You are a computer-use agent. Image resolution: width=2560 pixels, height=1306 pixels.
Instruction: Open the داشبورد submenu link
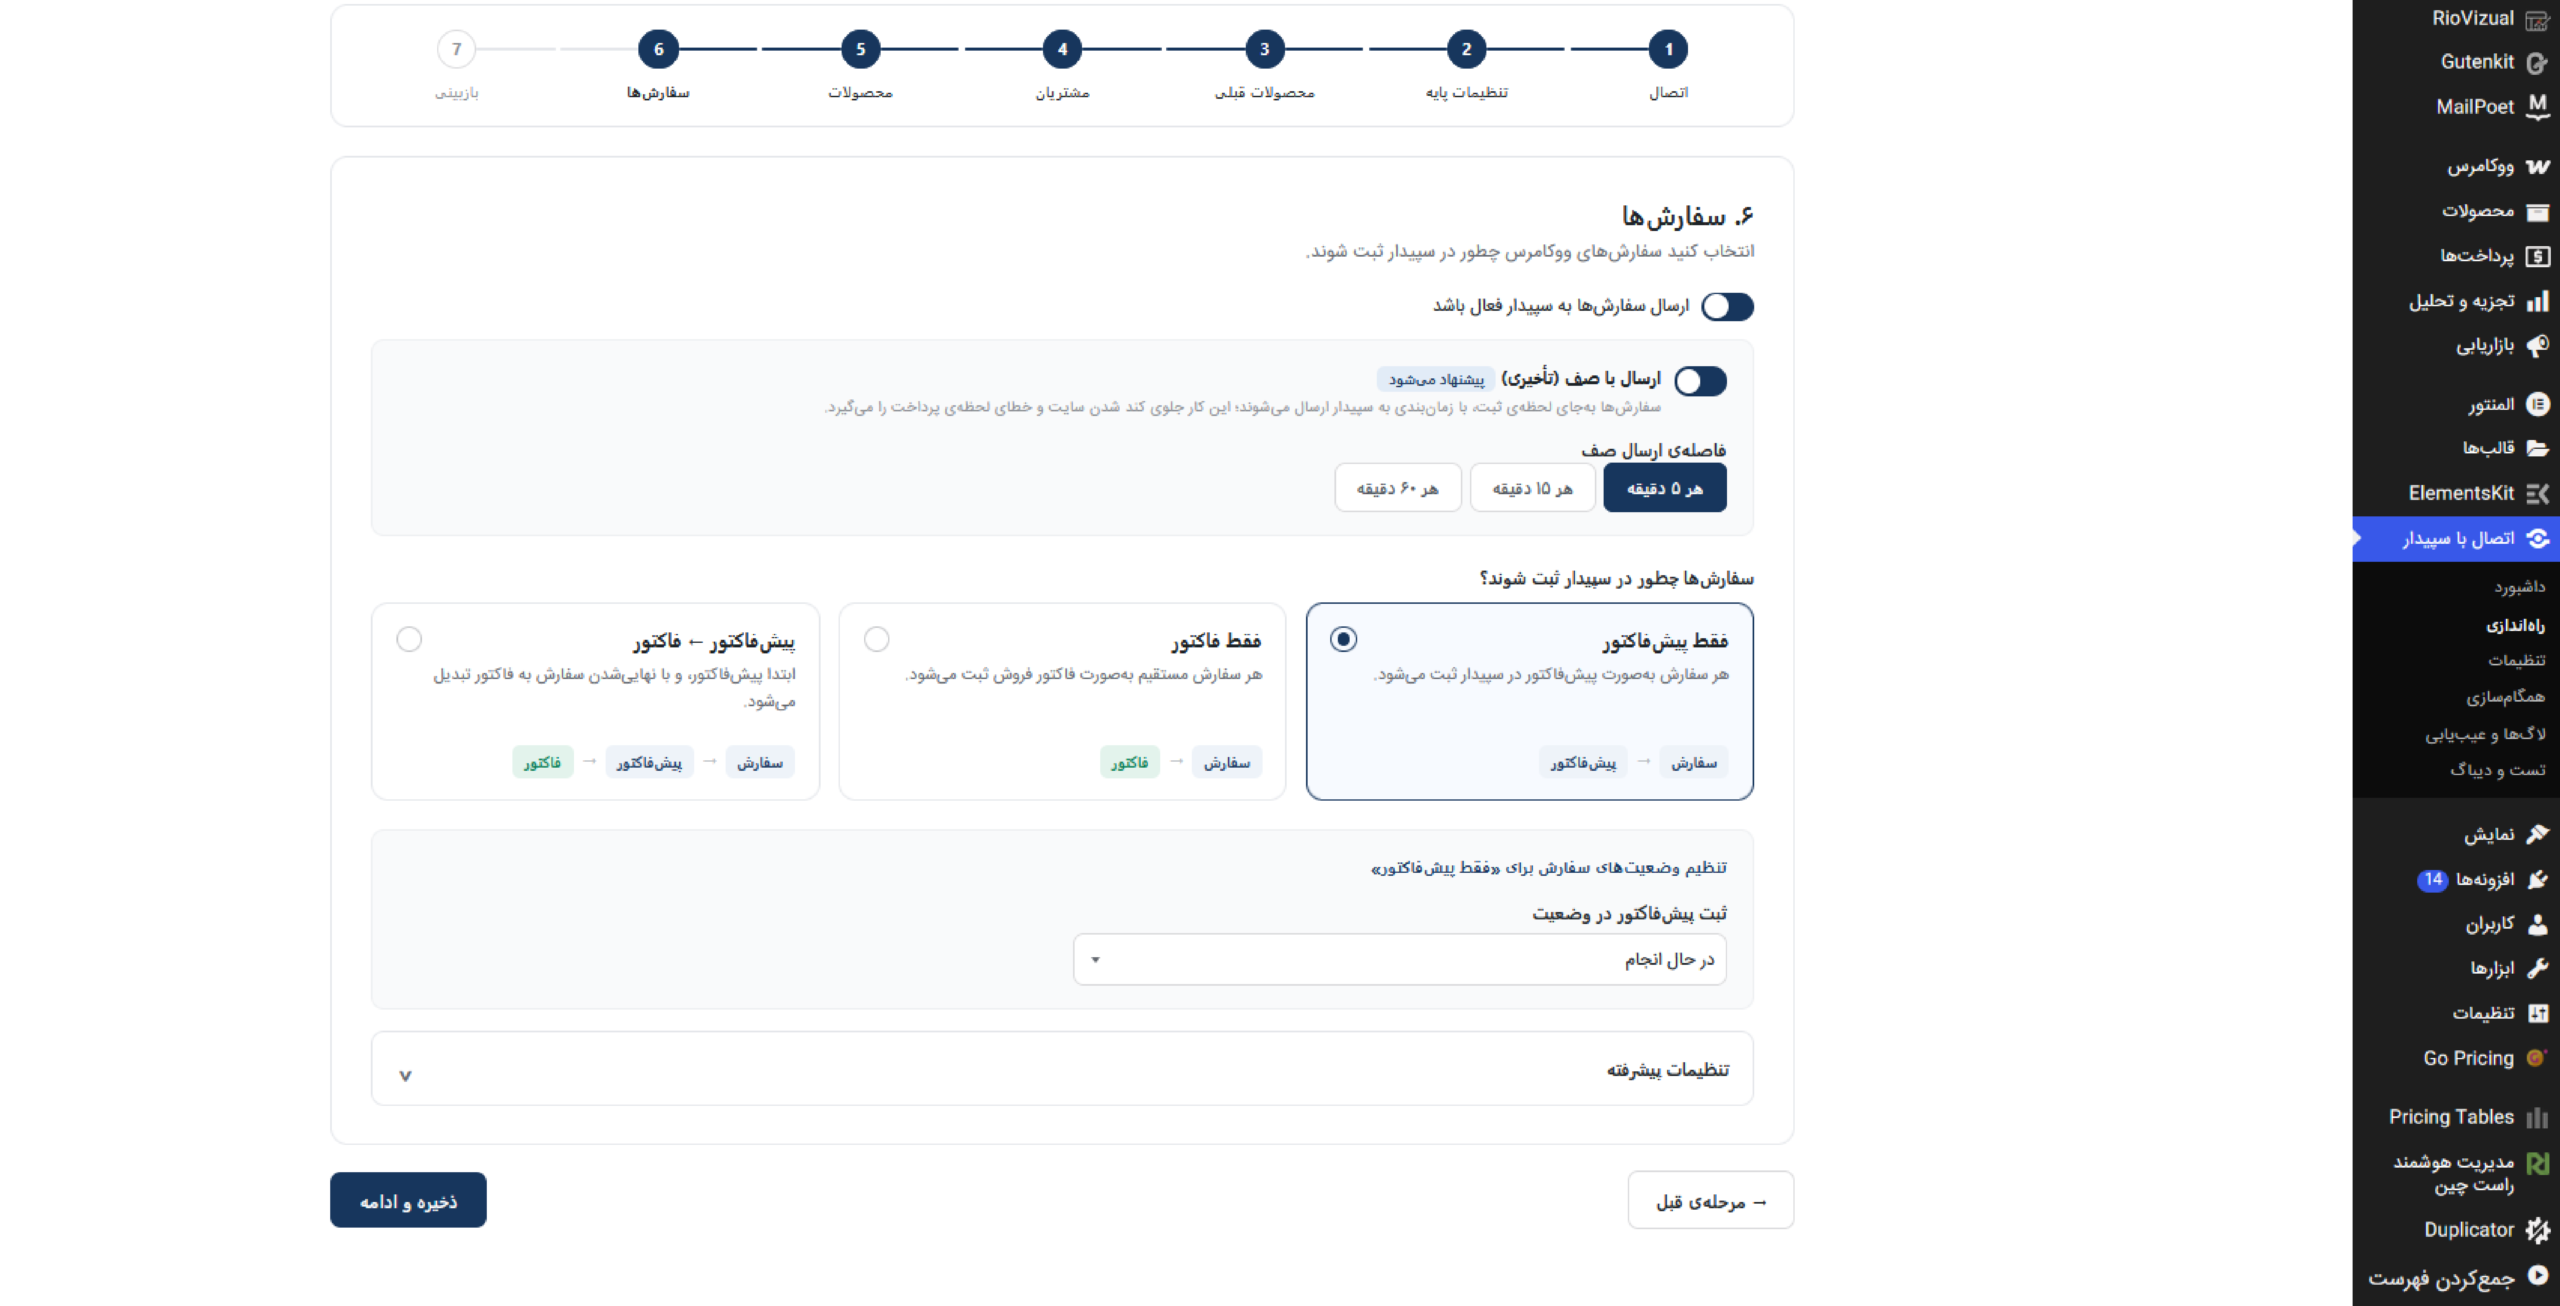2519,587
